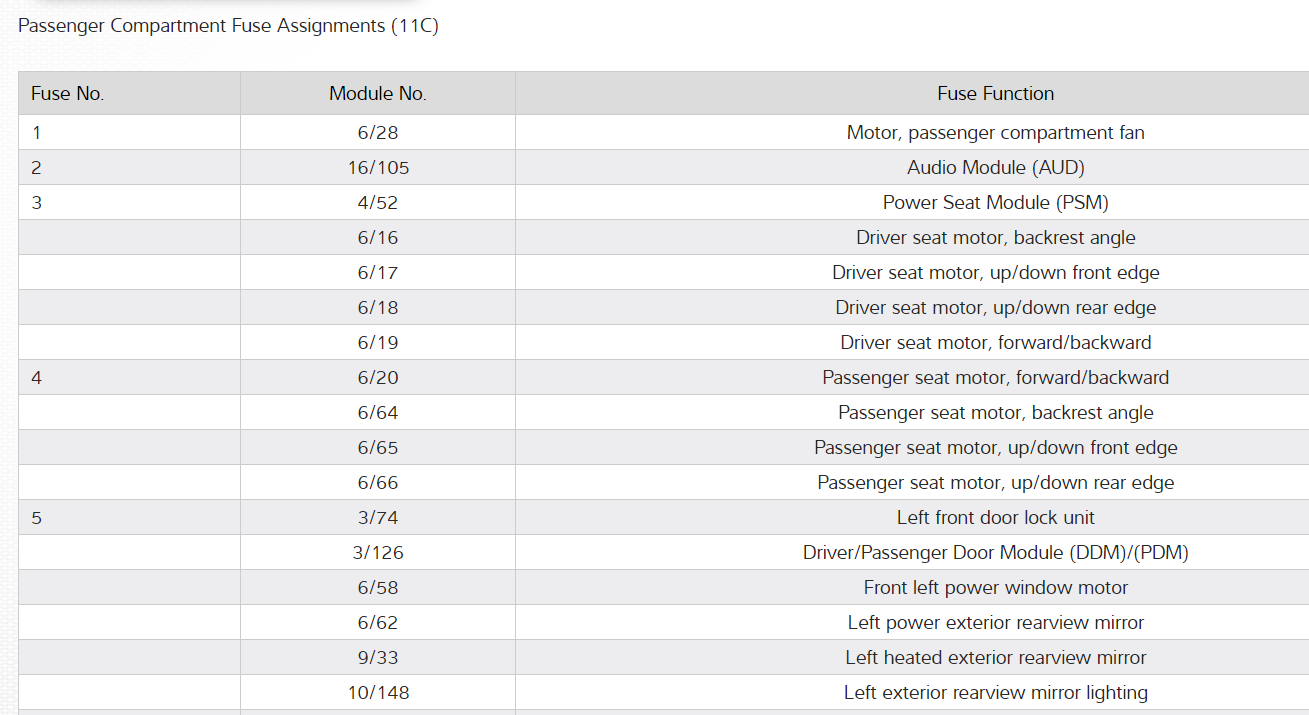
Task: Select "Passenger seat motor, up/down rear edge"
Action: coord(995,483)
